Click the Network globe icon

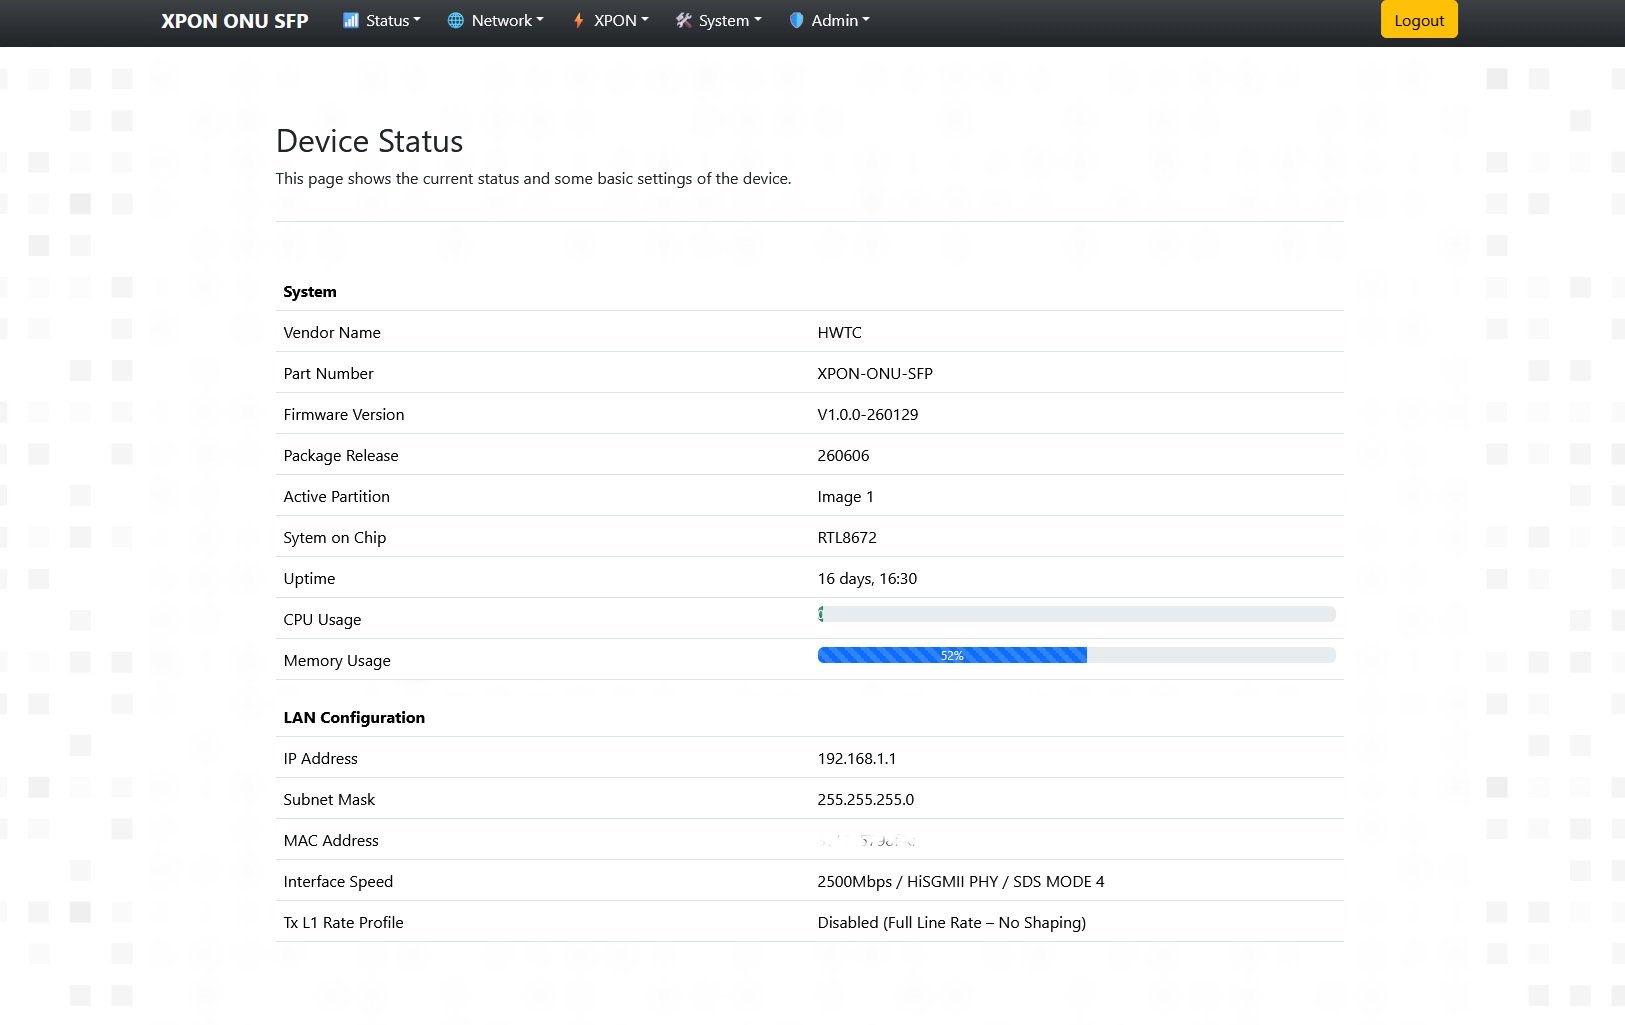coord(455,20)
